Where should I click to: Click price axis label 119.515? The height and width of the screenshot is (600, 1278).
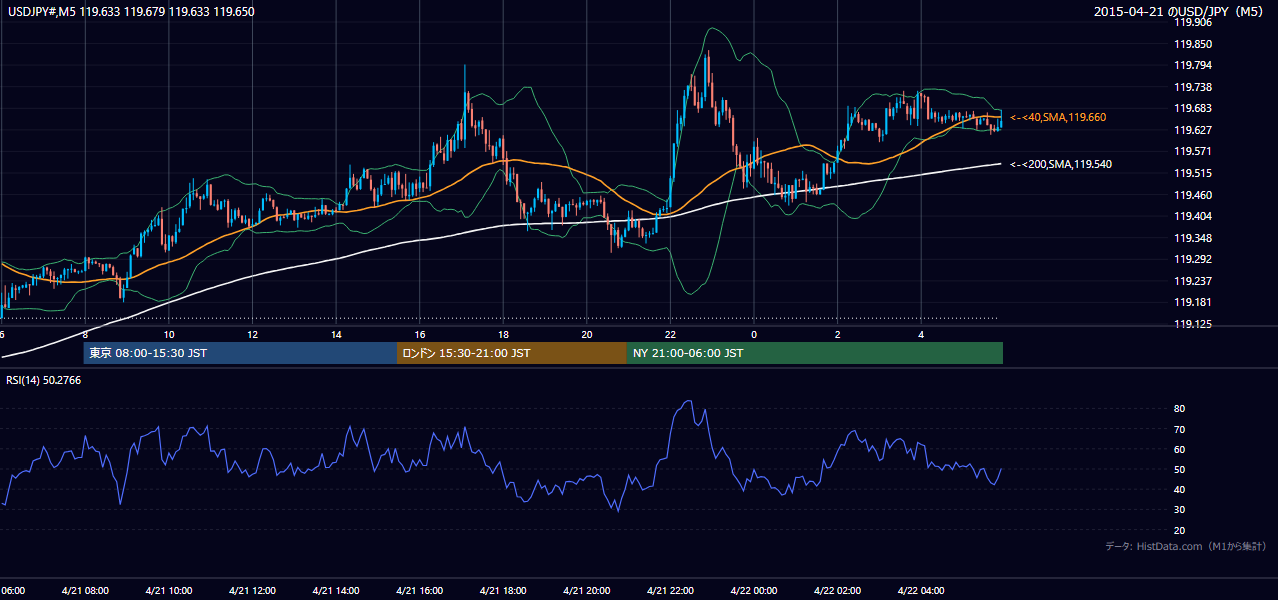1193,173
